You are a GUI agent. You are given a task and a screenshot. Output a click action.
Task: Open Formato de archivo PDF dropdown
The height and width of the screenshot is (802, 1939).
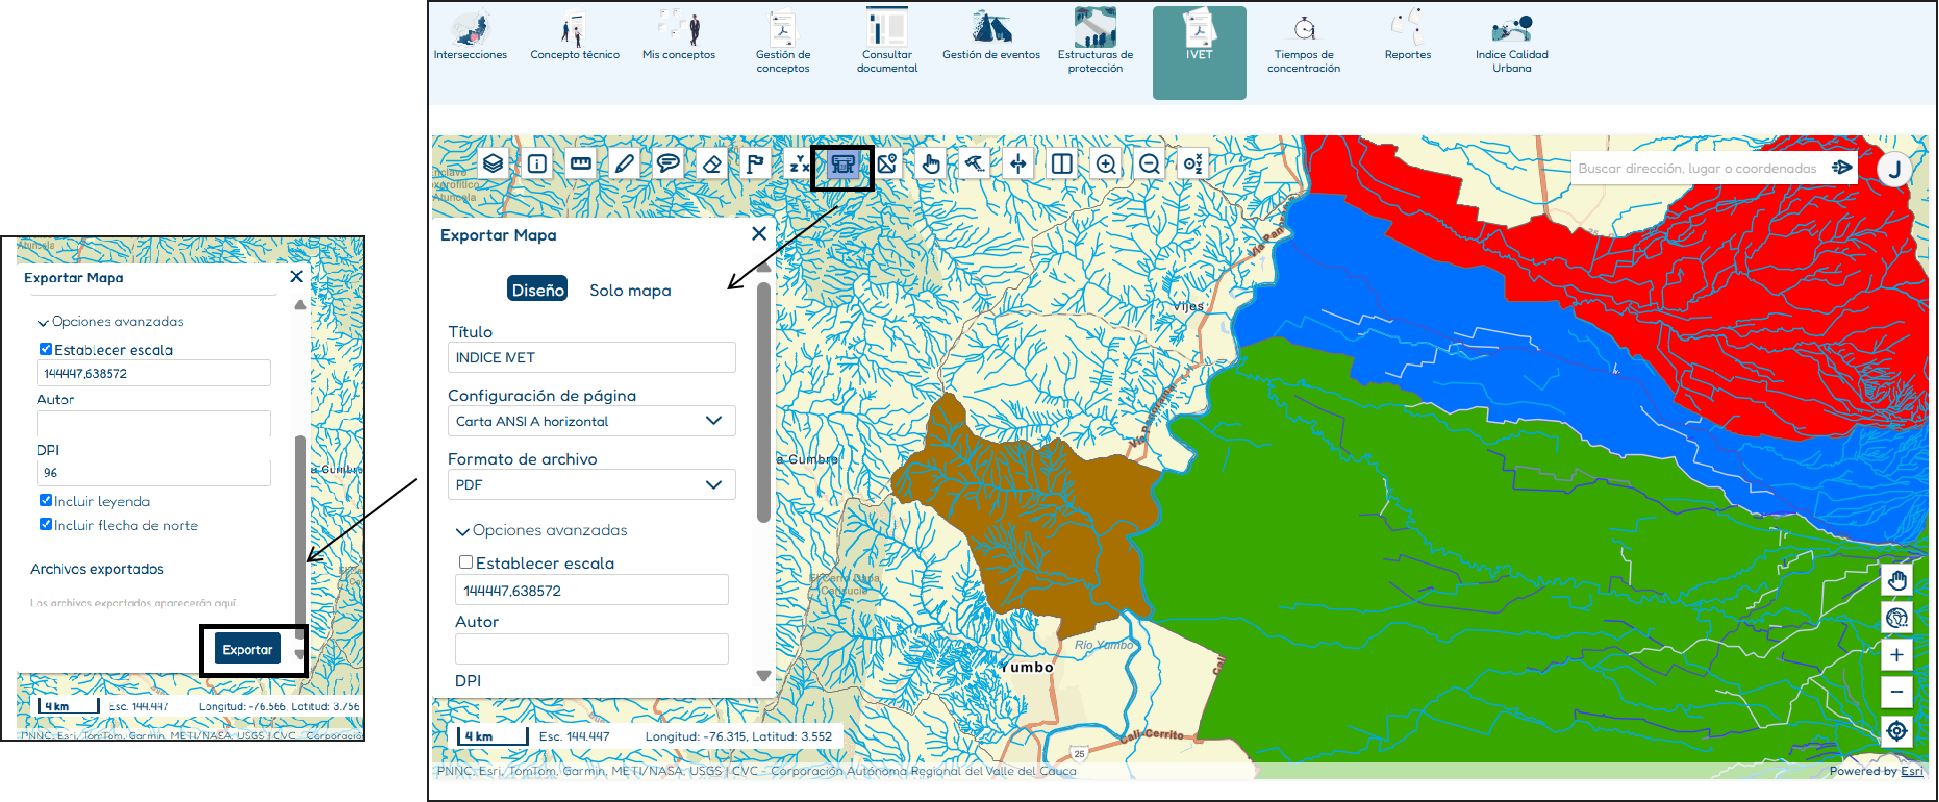[x=592, y=485]
